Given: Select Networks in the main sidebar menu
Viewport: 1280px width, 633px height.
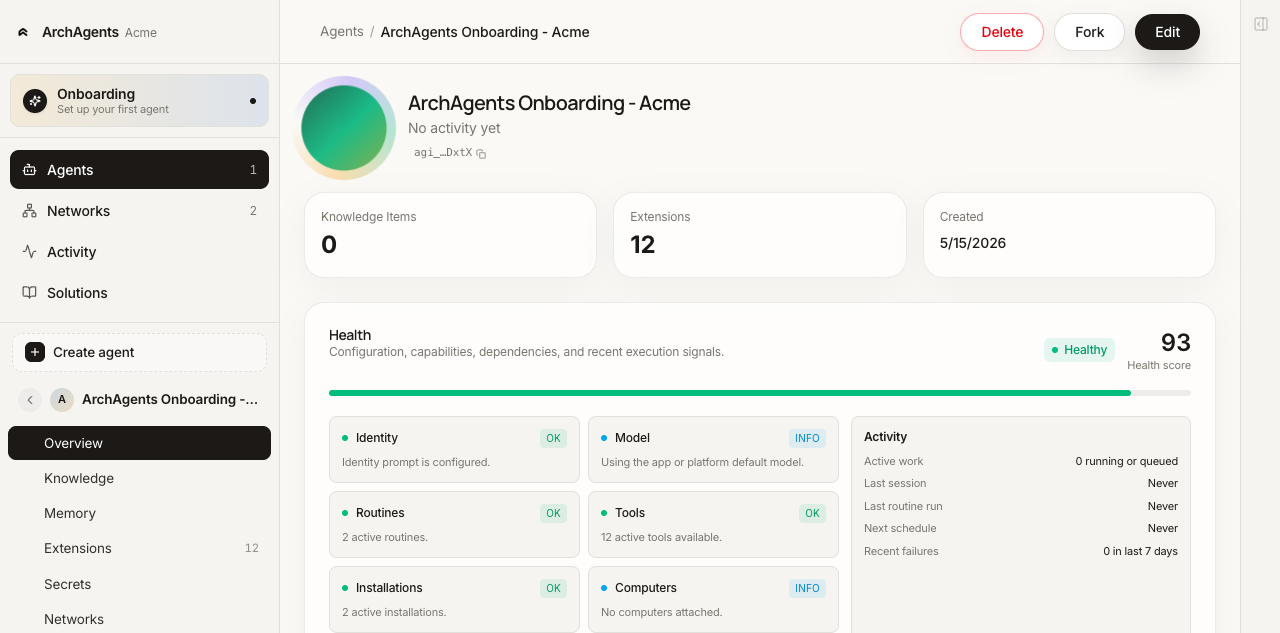Looking at the screenshot, I should pyautogui.click(x=139, y=211).
